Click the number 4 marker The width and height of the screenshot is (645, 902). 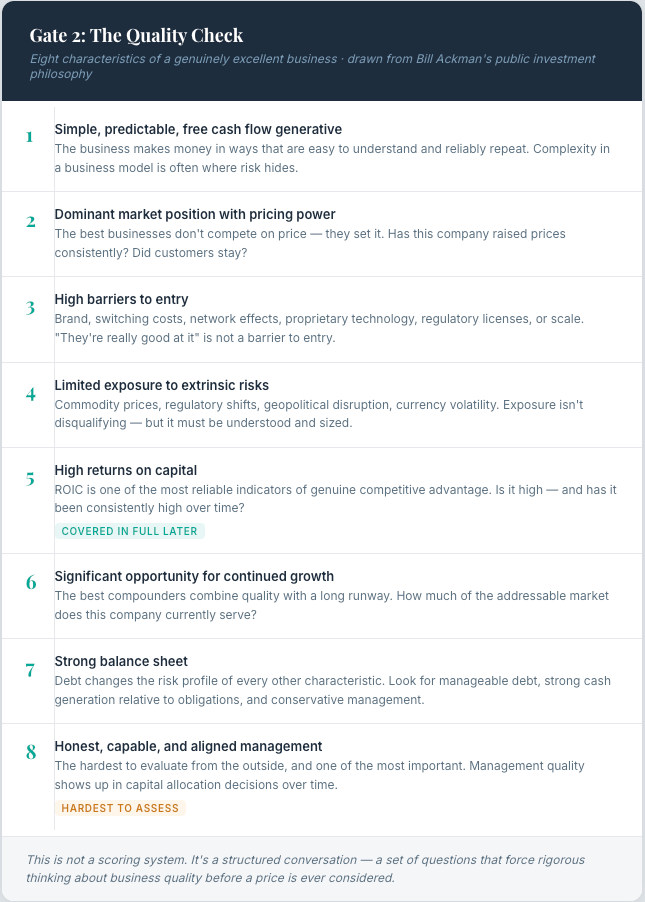30,394
